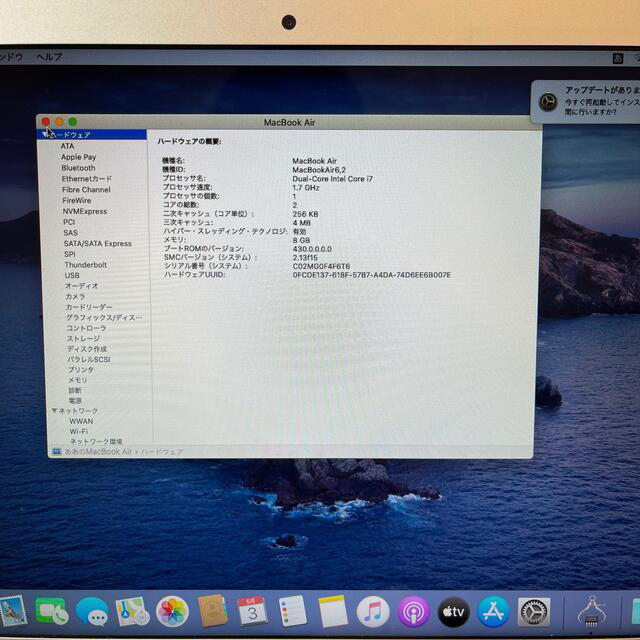Click the ハードウェア path bar segment

tap(162, 452)
